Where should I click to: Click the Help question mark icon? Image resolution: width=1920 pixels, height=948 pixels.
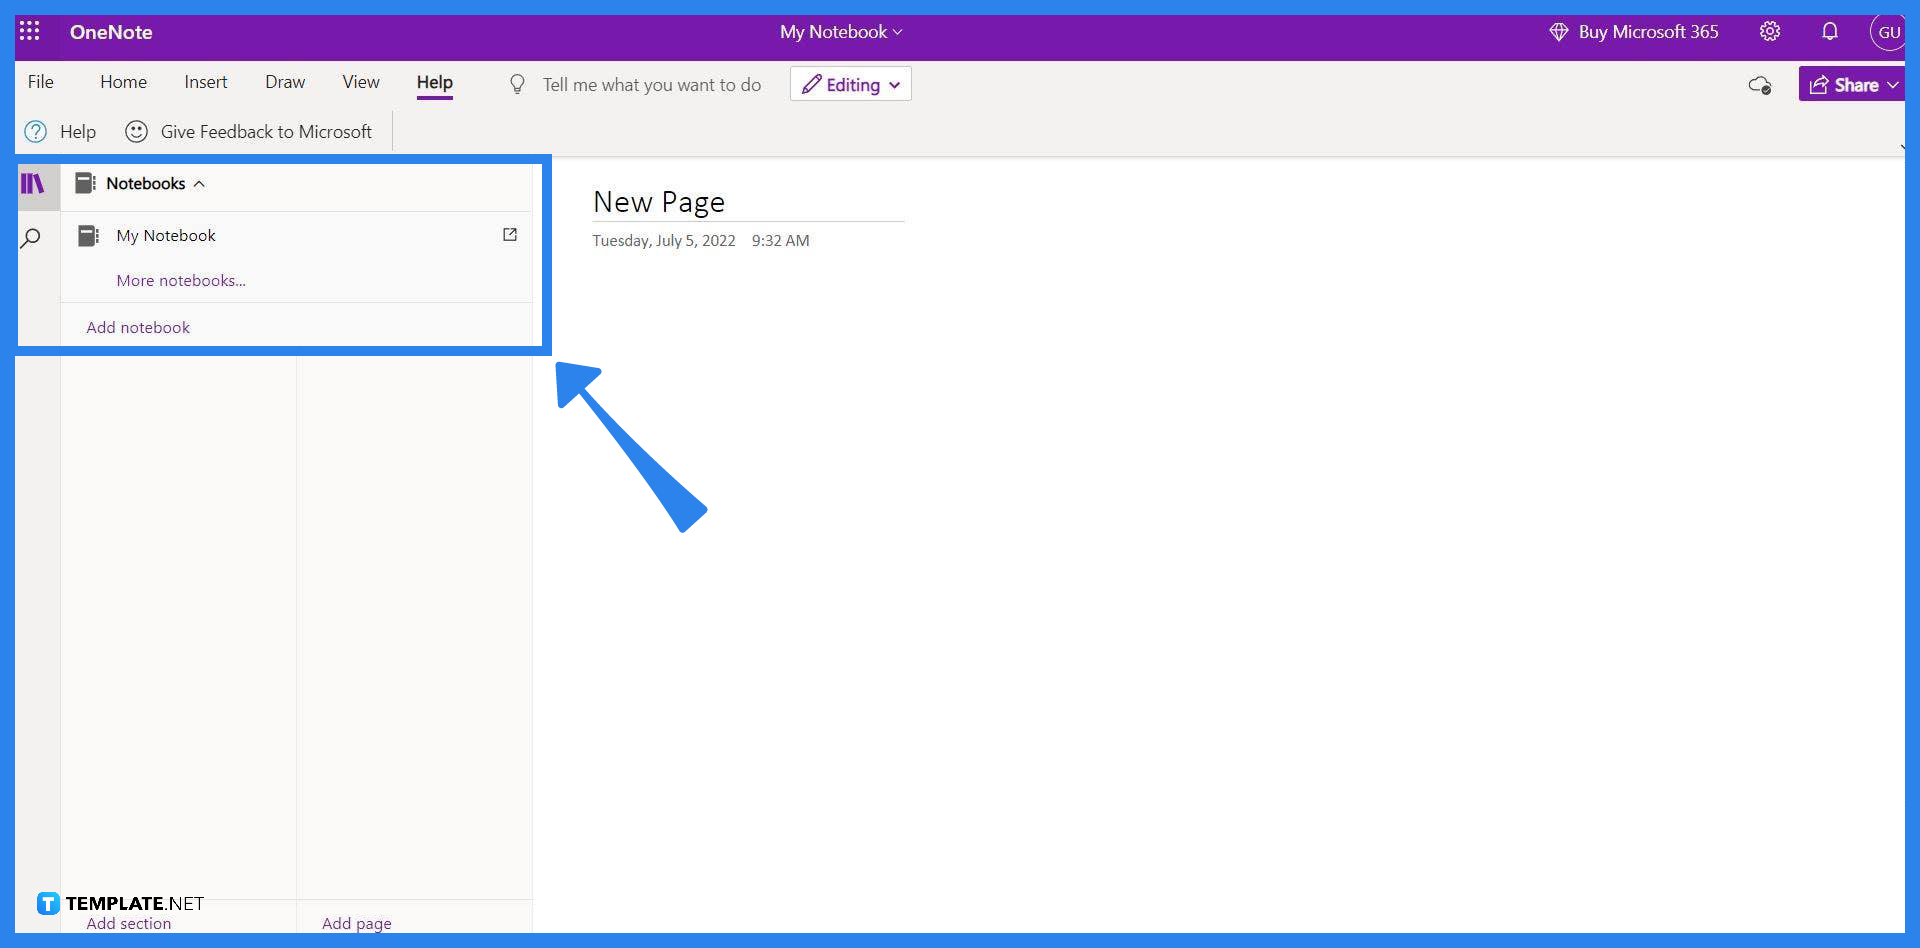click(x=35, y=131)
